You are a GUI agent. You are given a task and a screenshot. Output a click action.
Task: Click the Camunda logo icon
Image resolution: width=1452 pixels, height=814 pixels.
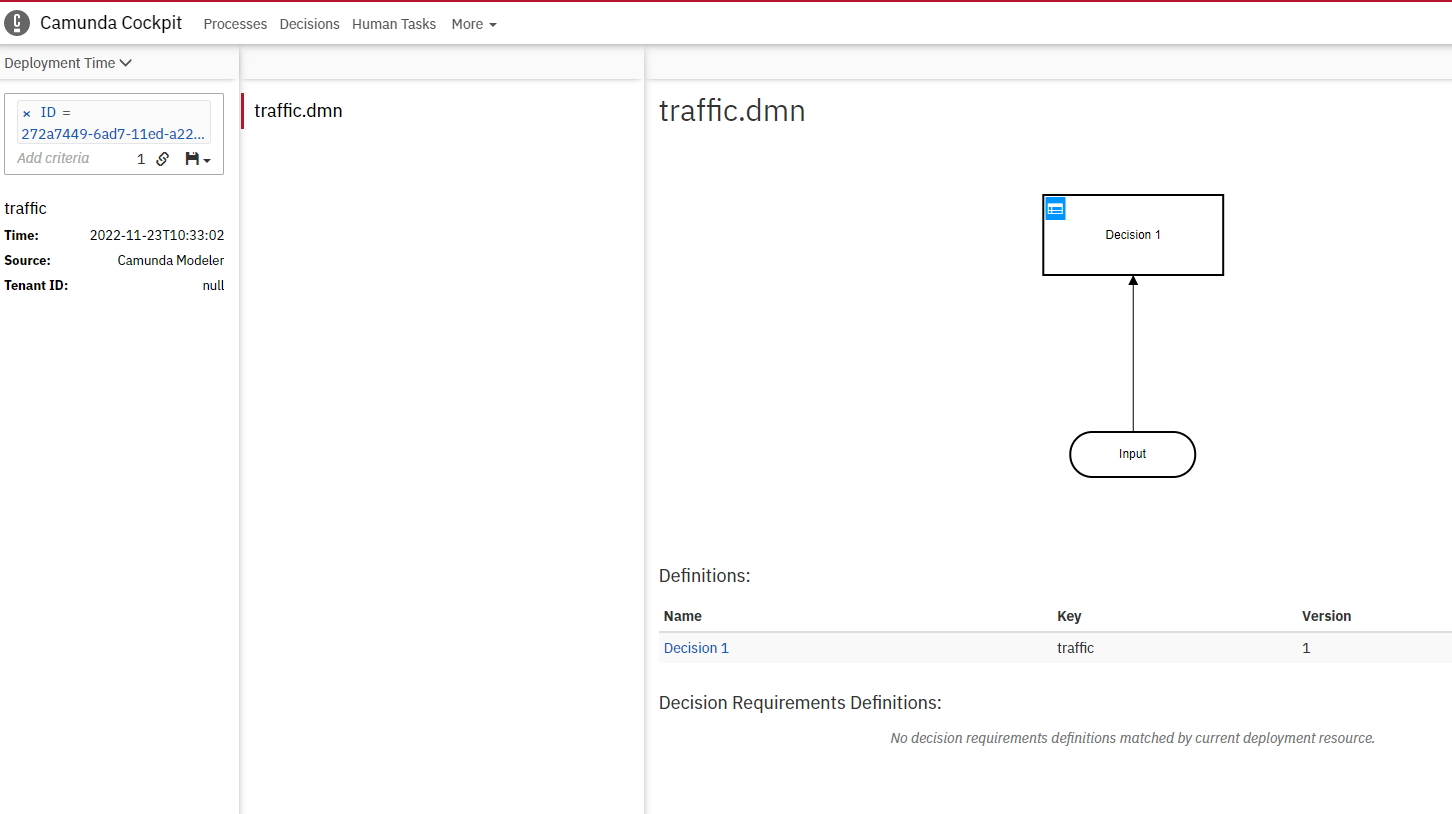tap(17, 23)
